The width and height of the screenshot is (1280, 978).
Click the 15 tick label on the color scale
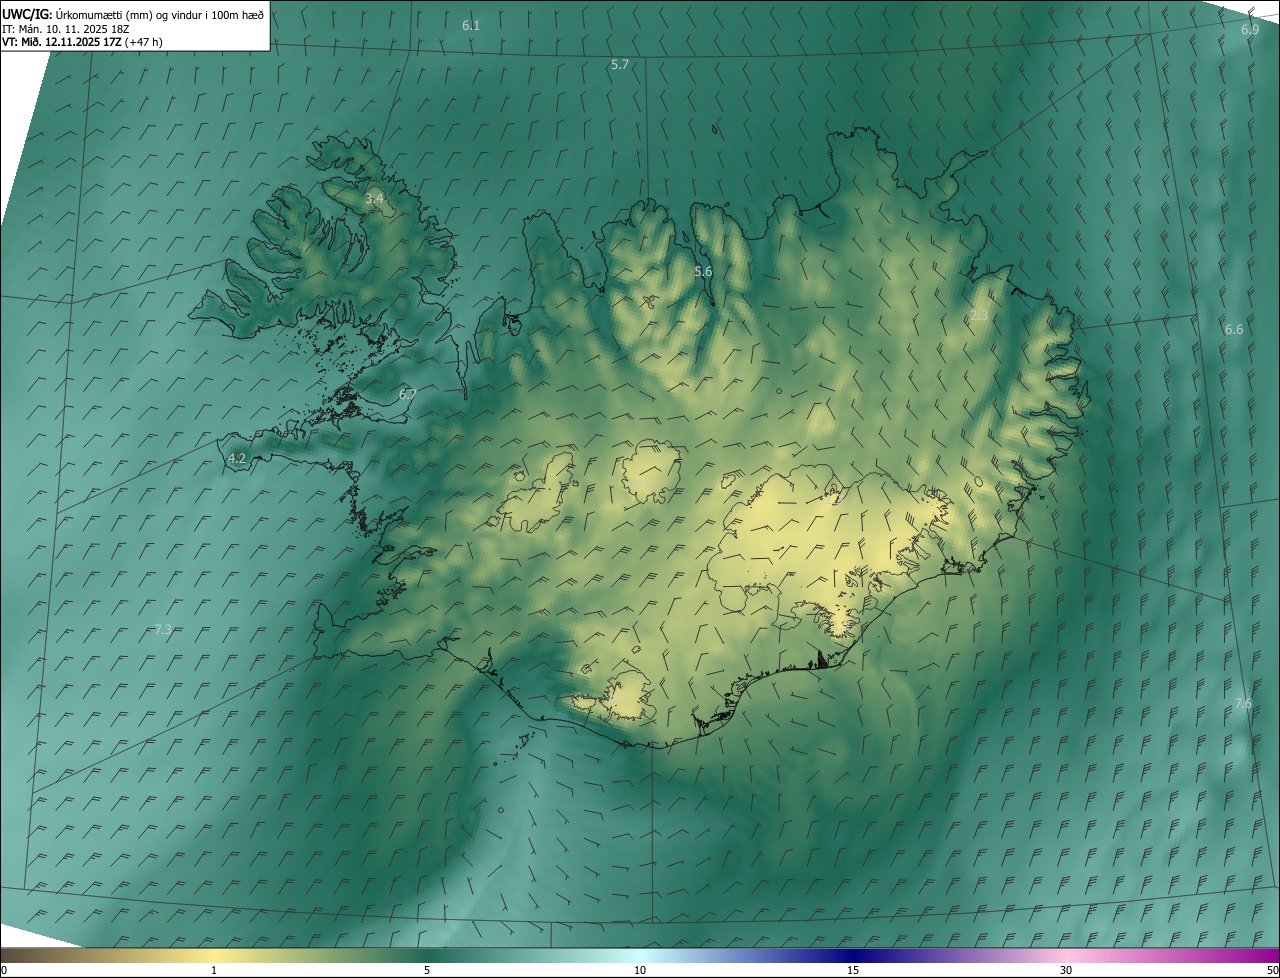[853, 971]
